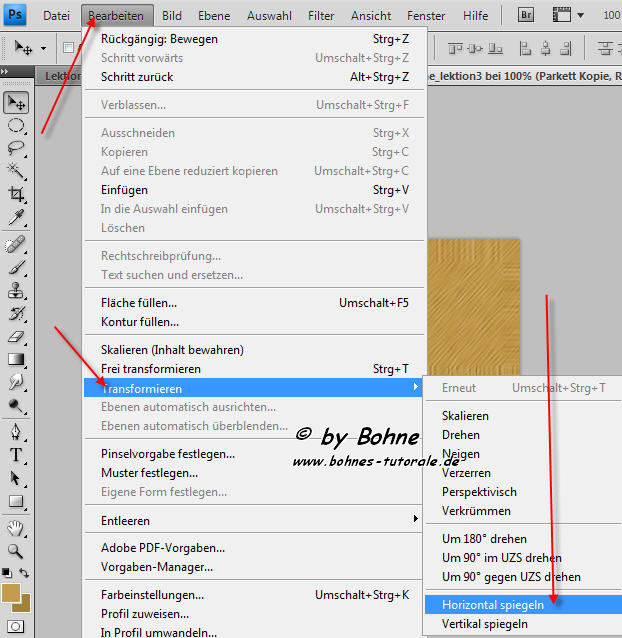Choose Vertikal spiegeln

coord(523,624)
